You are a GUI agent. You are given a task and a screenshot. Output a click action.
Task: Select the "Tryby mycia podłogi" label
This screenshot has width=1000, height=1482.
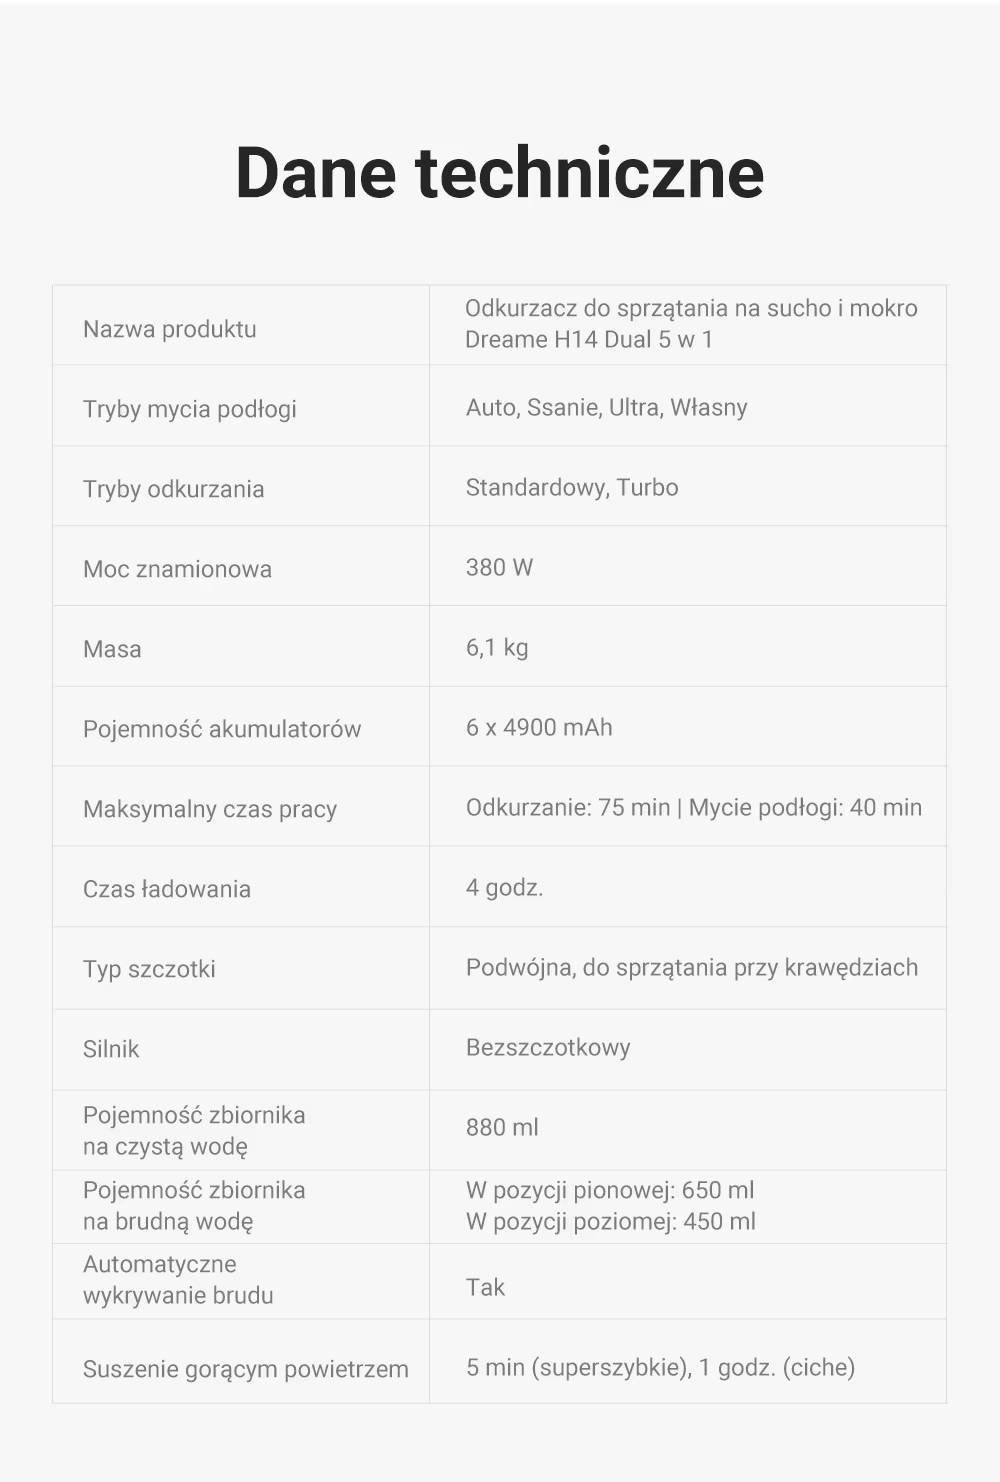[x=189, y=409]
